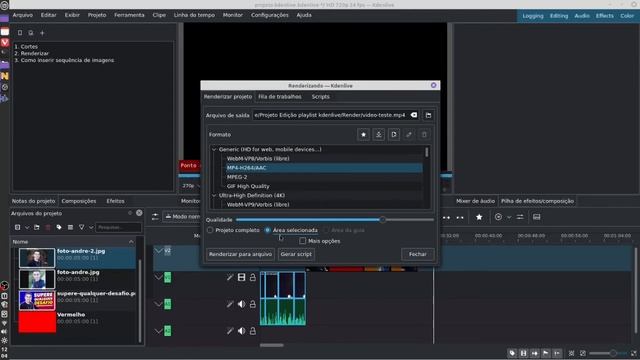Viewport: 640px width, 360px height.
Task: Open the Linha do tempo menu
Action: [194, 15]
